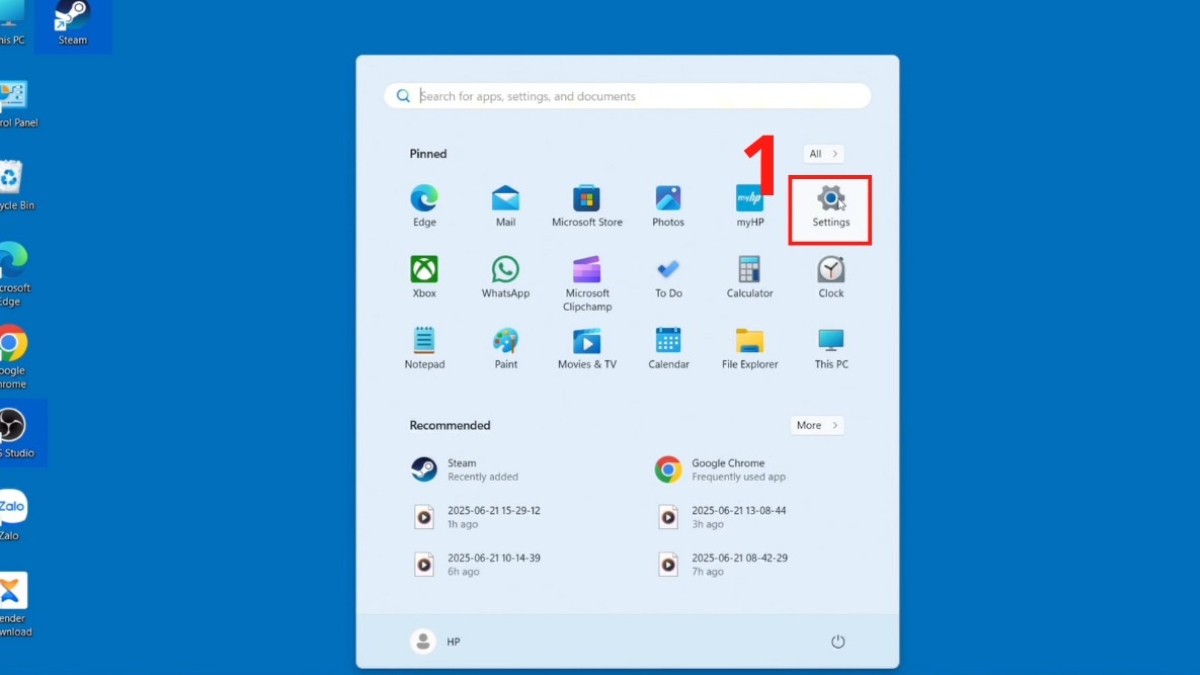
Task: Open the Settings app from Pinned
Action: pos(830,205)
